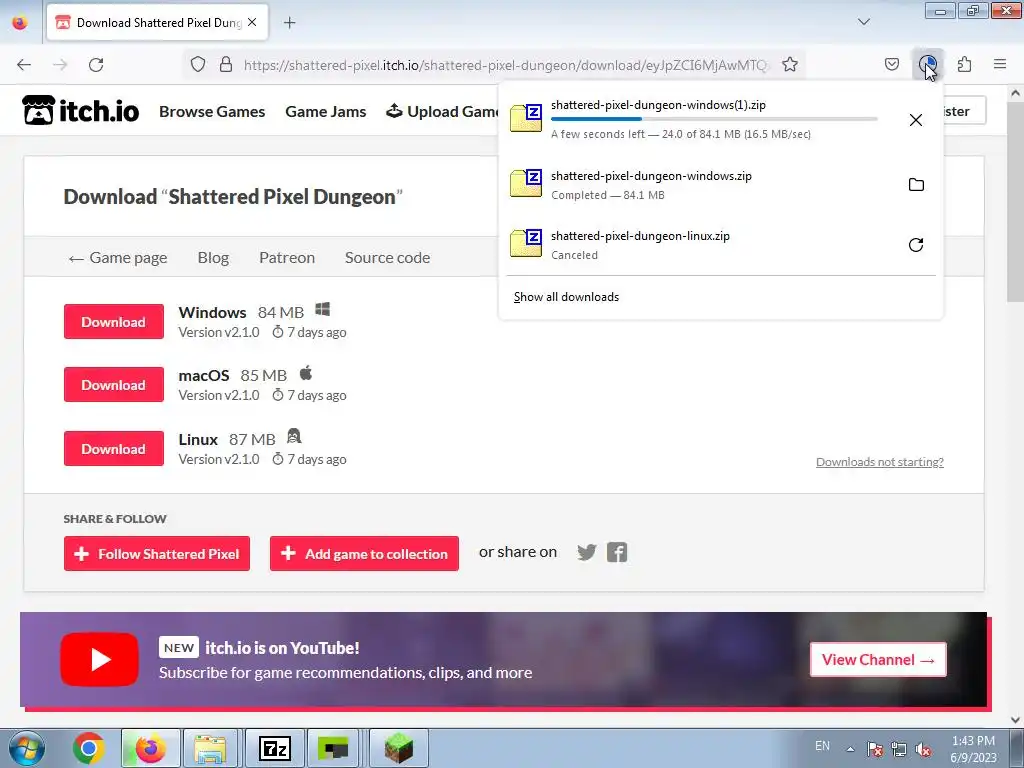Click the YouTube play logo in banner
Viewport: 1024px width, 768px height.
point(99,660)
